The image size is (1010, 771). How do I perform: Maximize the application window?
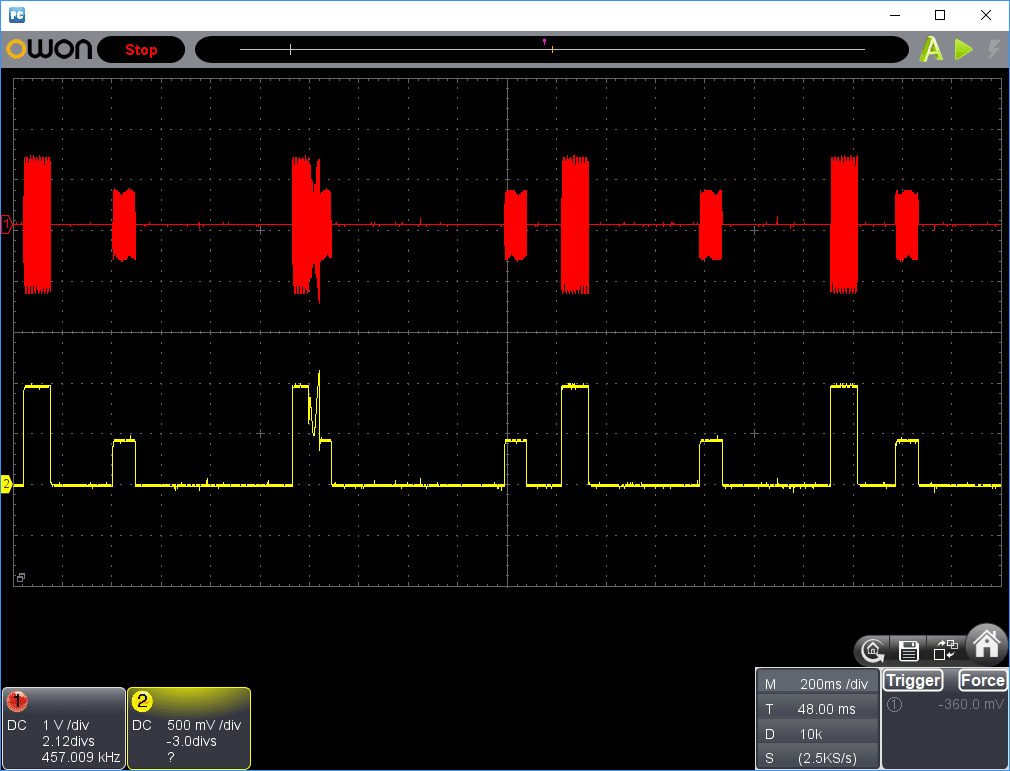click(940, 15)
